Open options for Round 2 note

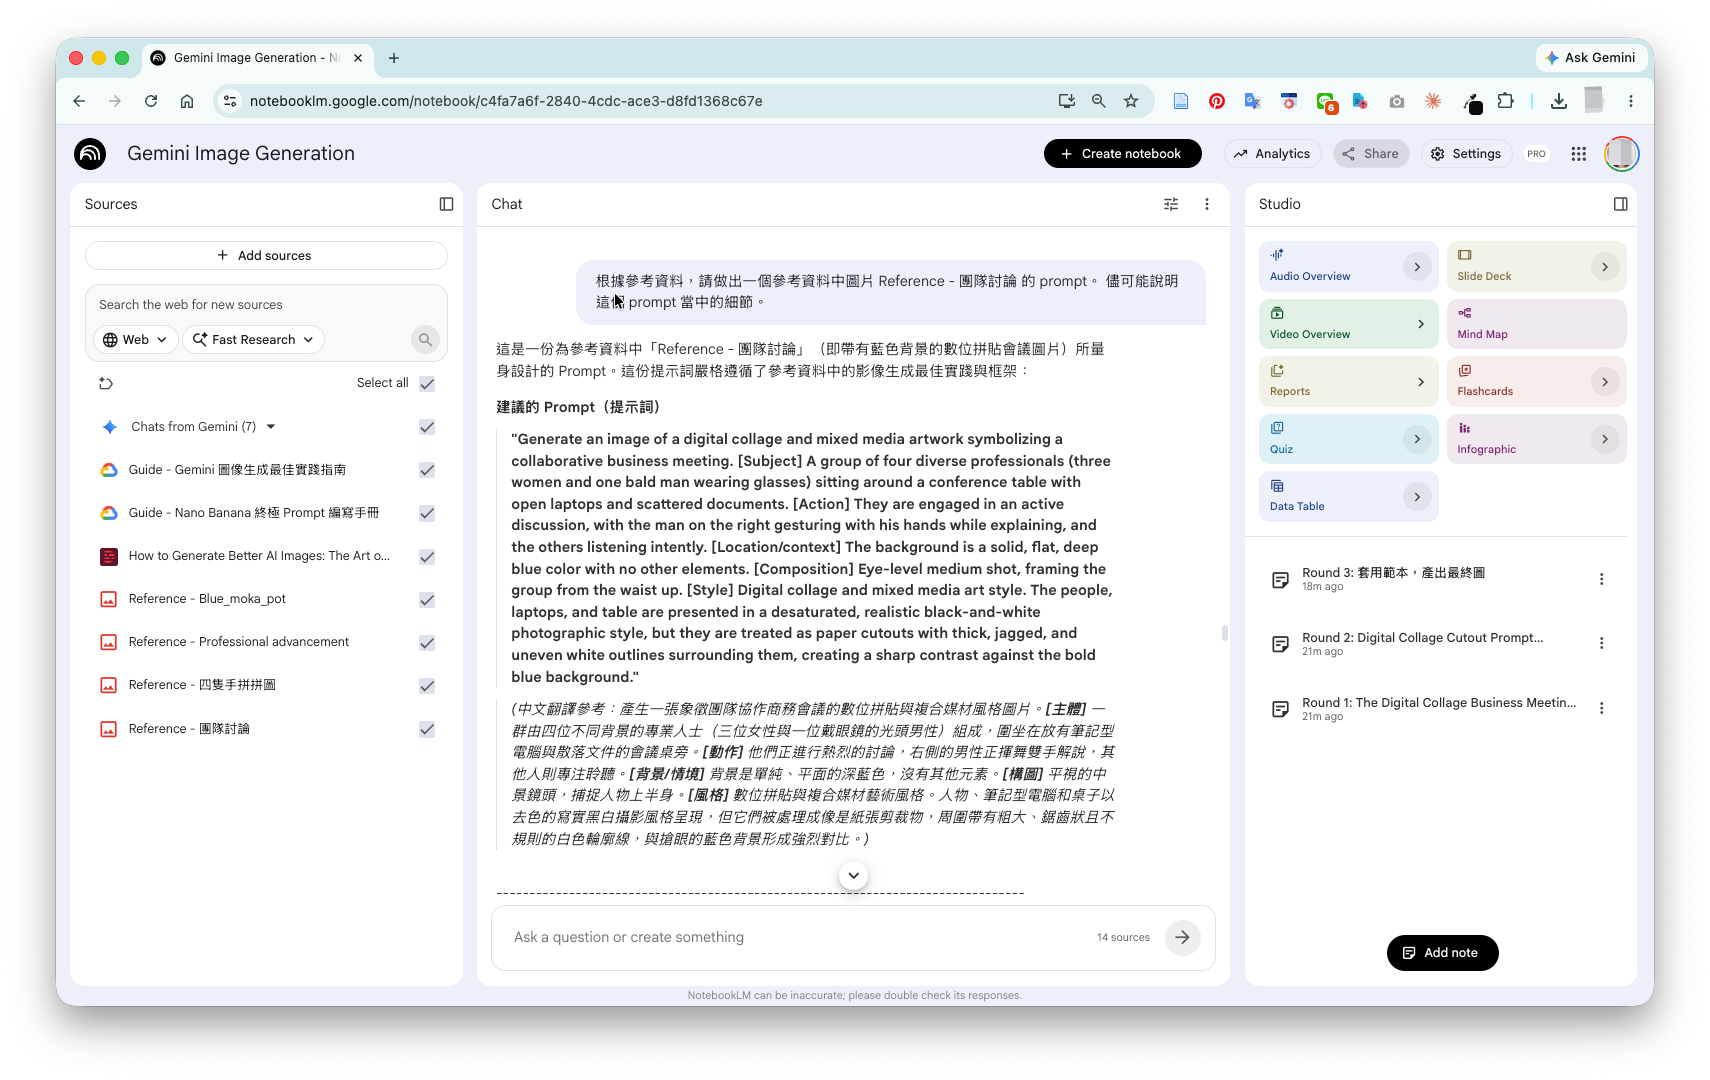click(x=1601, y=644)
